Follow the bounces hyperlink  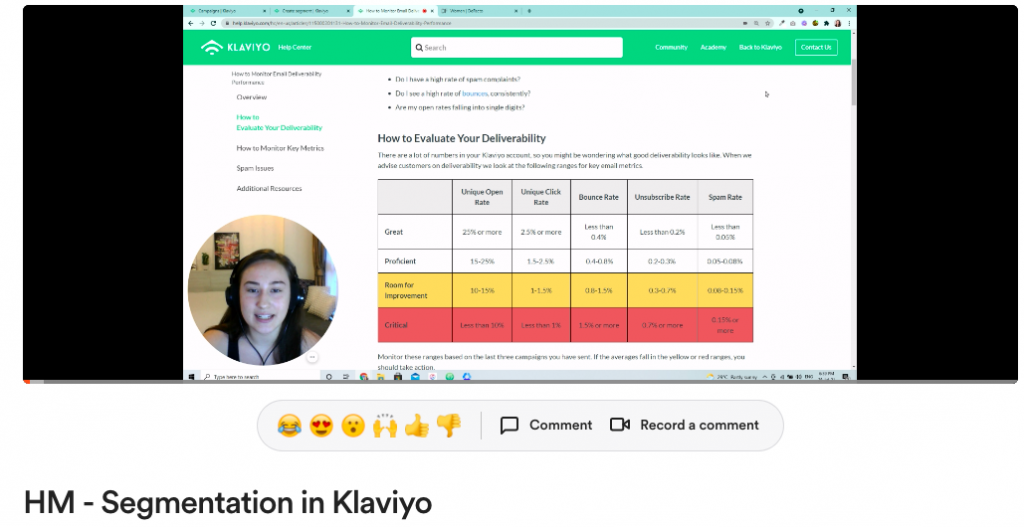tap(475, 93)
